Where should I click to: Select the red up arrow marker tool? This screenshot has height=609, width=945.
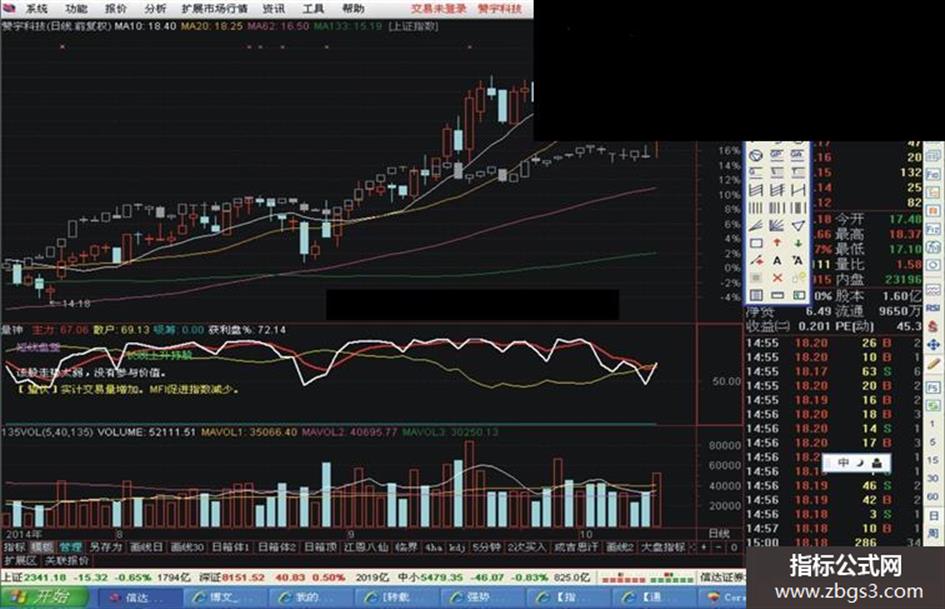[x=777, y=243]
